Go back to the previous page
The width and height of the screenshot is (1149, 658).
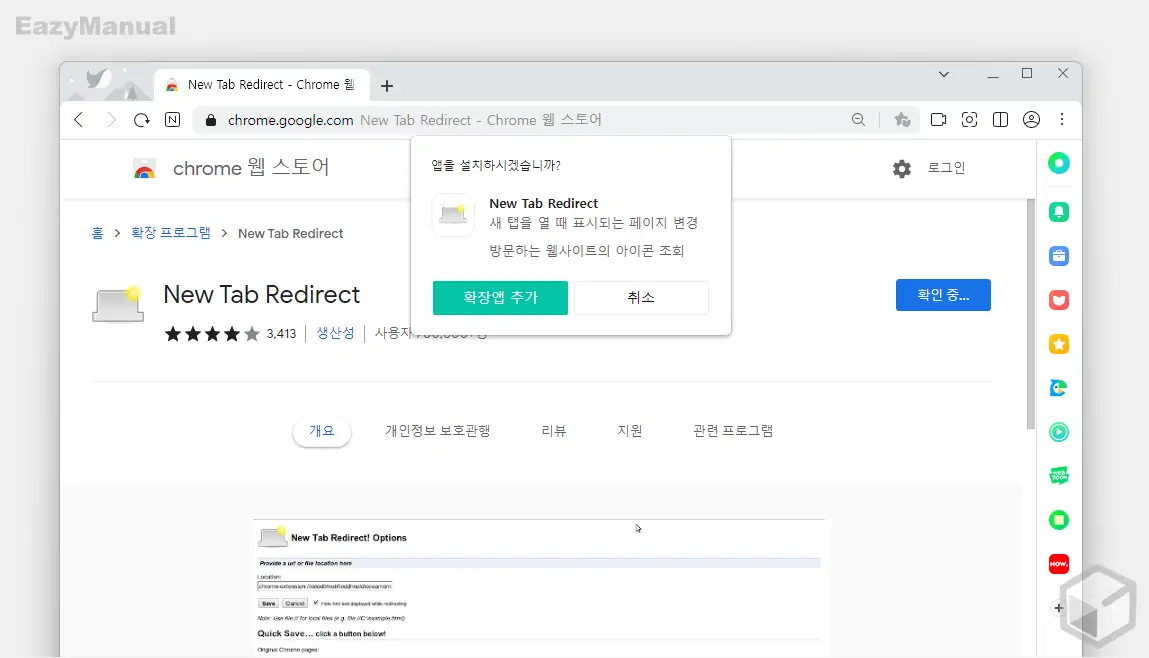coord(78,119)
